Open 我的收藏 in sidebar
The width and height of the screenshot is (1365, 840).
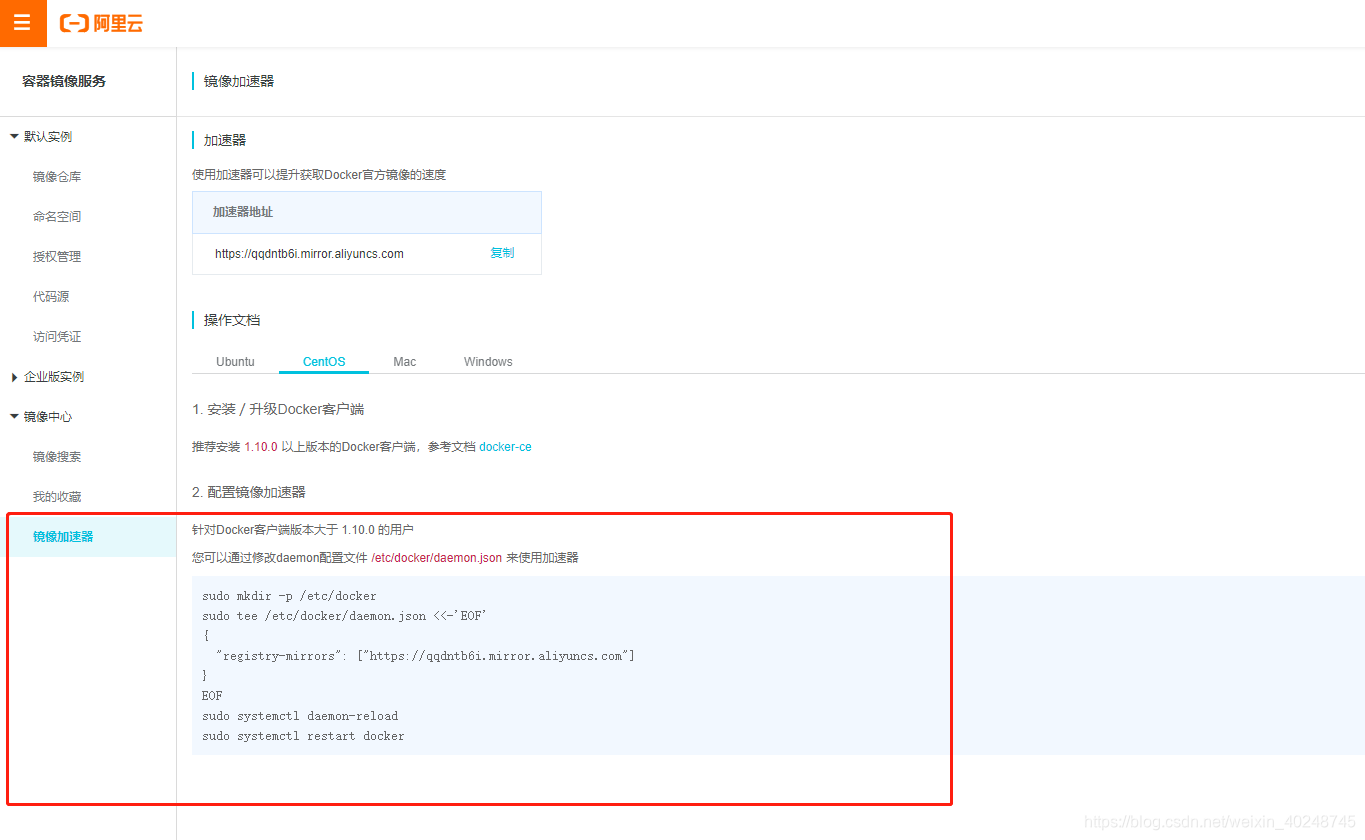pos(57,497)
